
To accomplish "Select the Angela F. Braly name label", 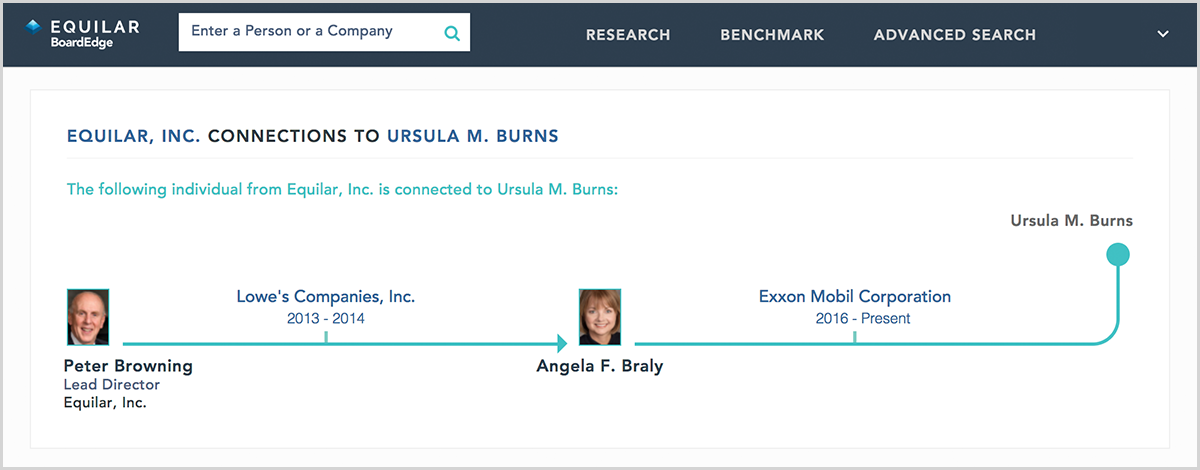I will click(600, 366).
